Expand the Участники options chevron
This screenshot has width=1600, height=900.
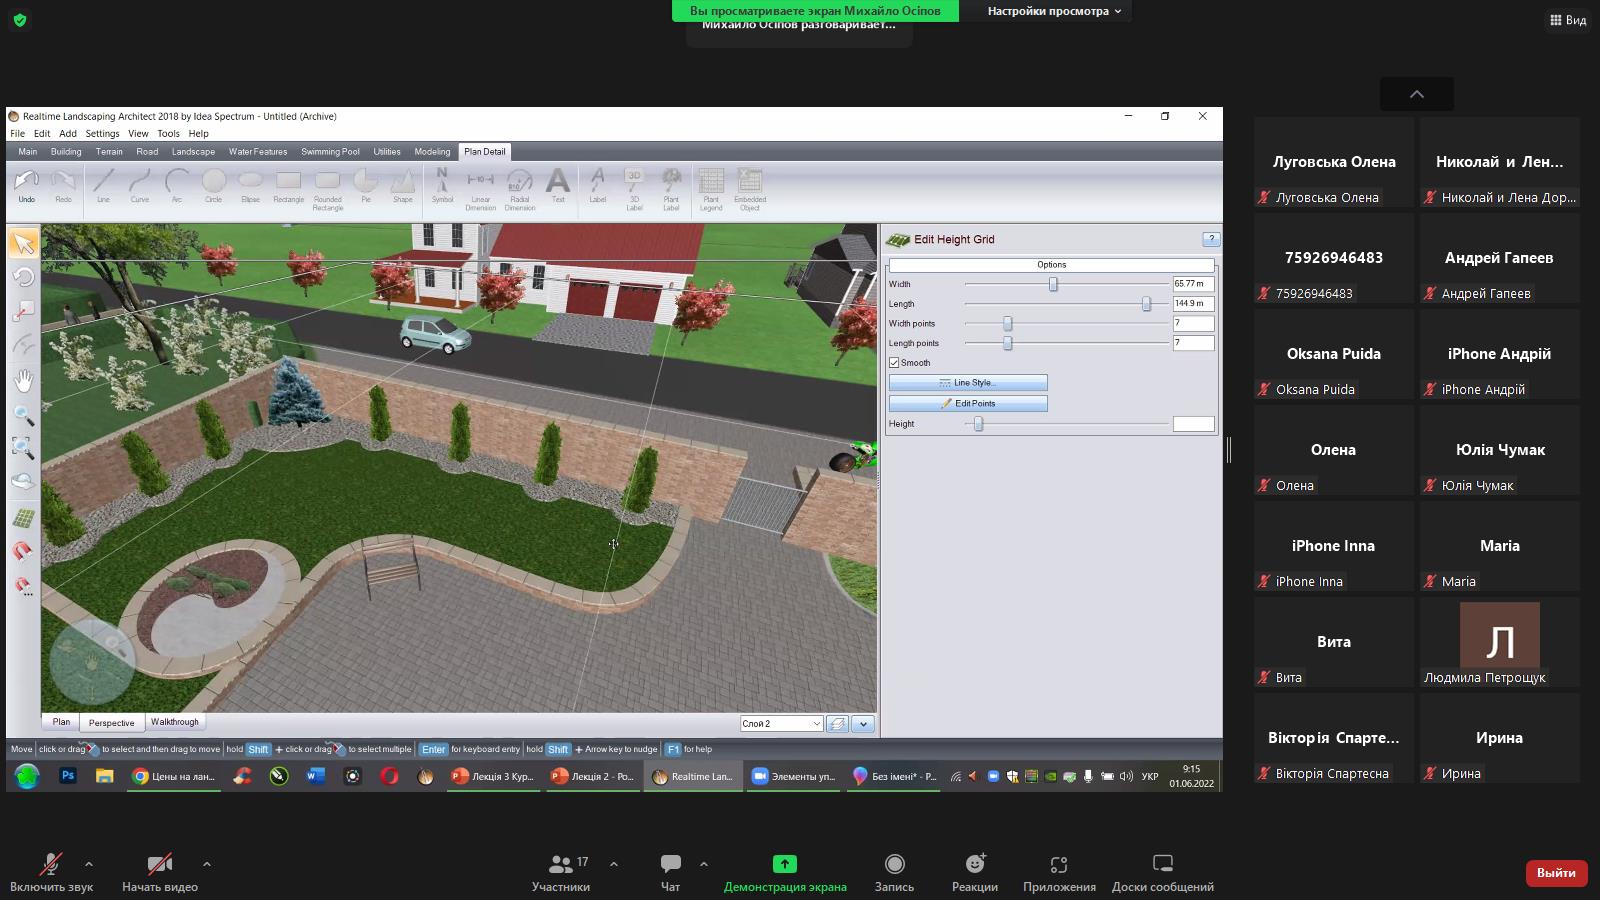(x=614, y=864)
